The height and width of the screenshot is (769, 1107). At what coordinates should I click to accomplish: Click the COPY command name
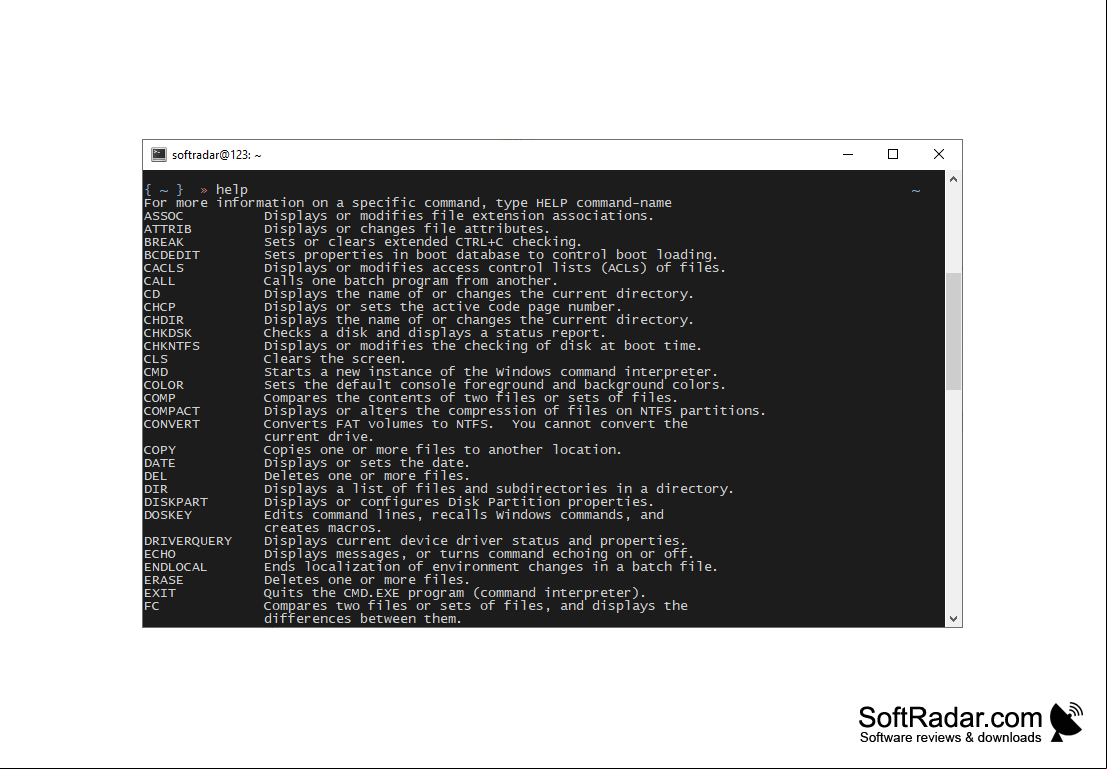[x=160, y=450]
